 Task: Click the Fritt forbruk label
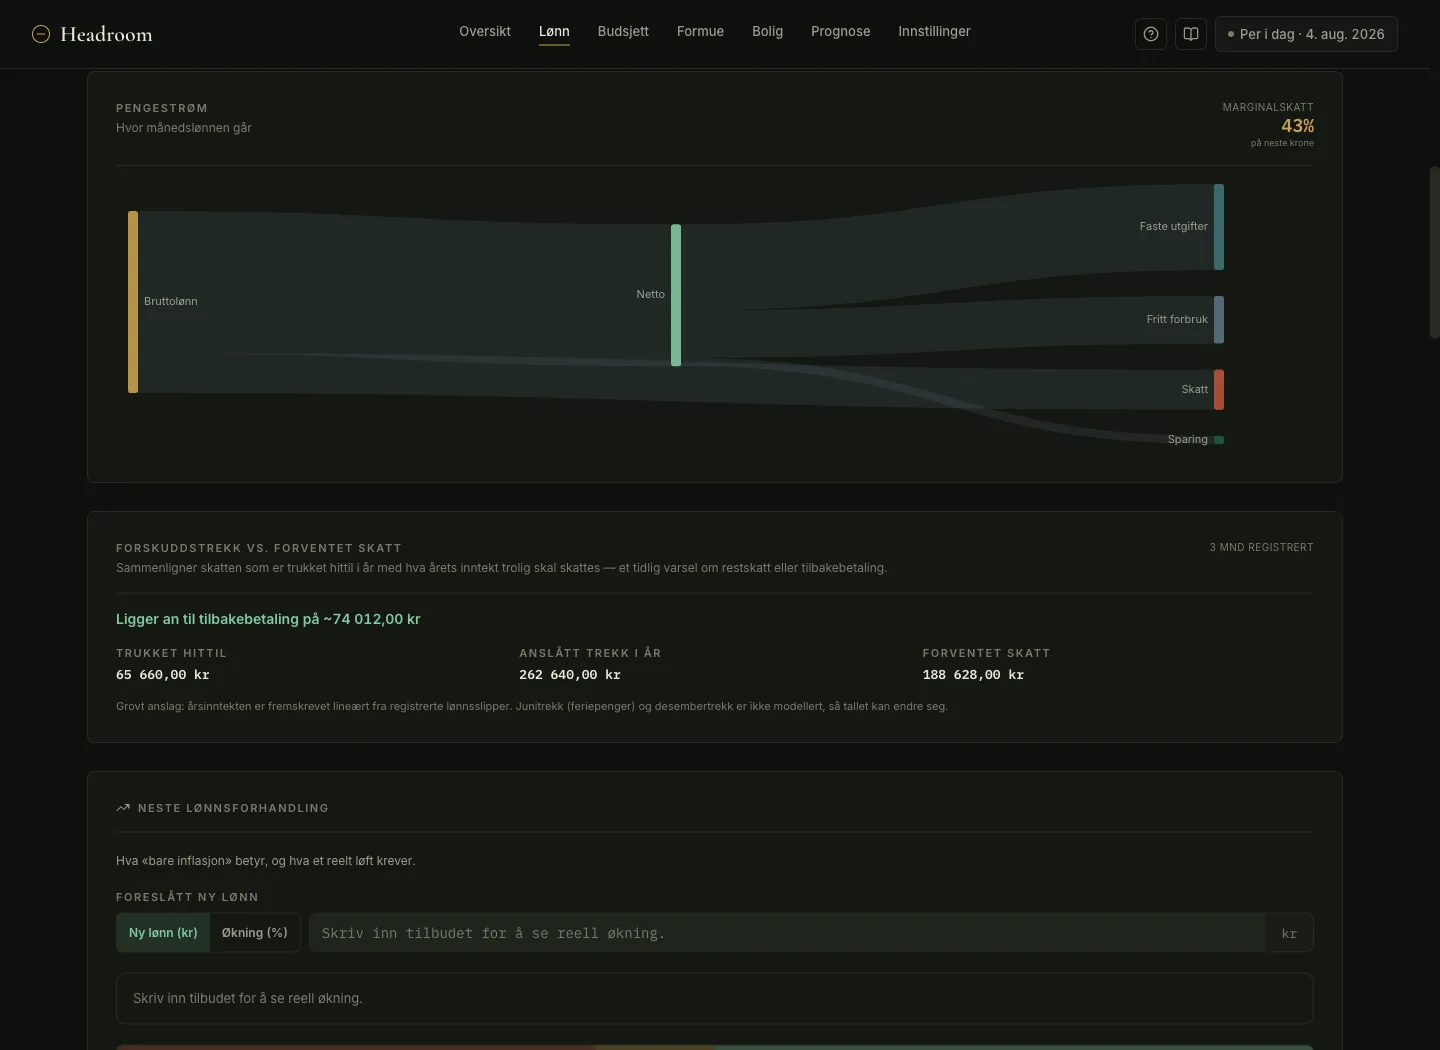click(1177, 320)
